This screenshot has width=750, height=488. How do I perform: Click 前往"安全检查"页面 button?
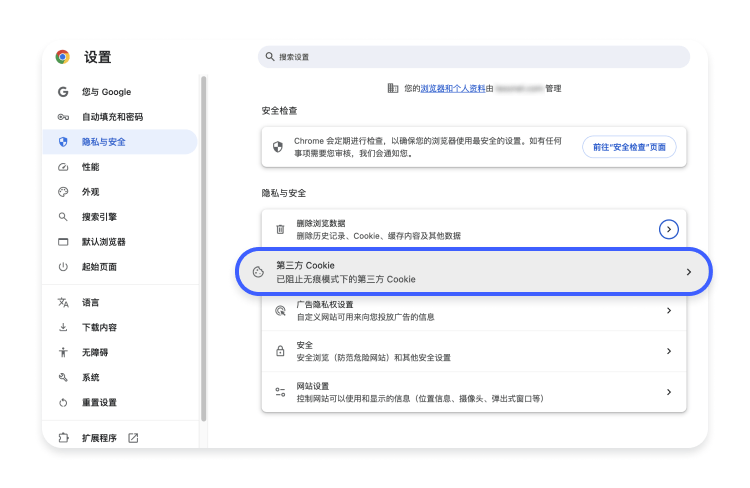[629, 147]
